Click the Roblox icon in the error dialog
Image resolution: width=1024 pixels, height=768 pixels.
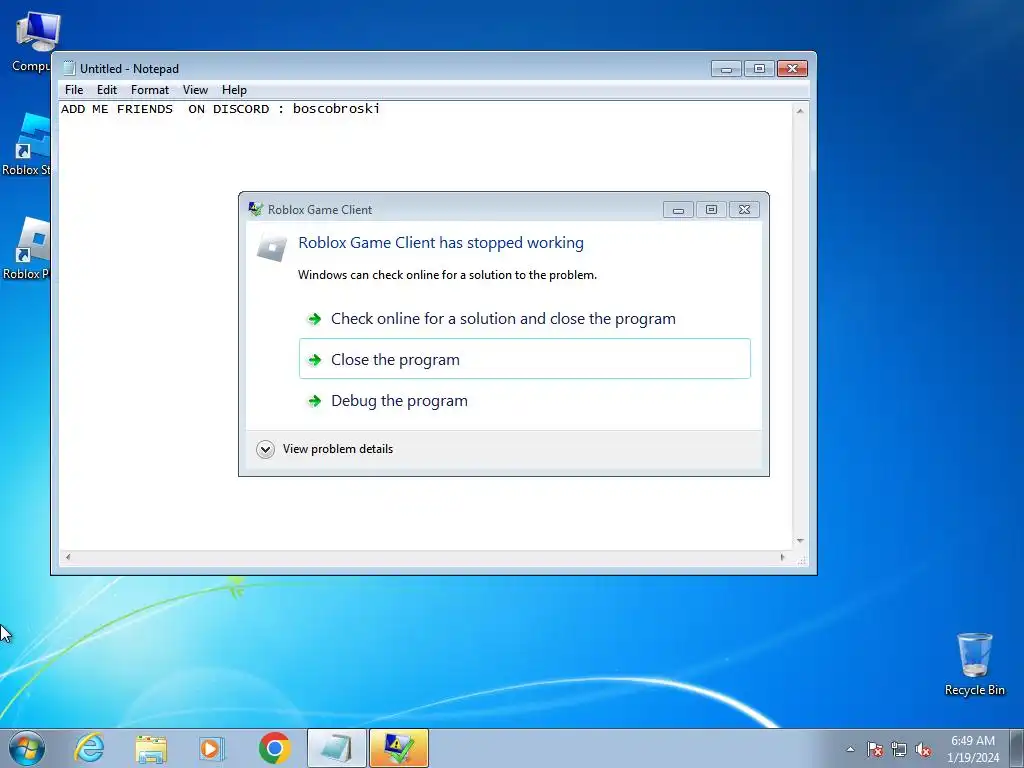pyautogui.click(x=272, y=247)
